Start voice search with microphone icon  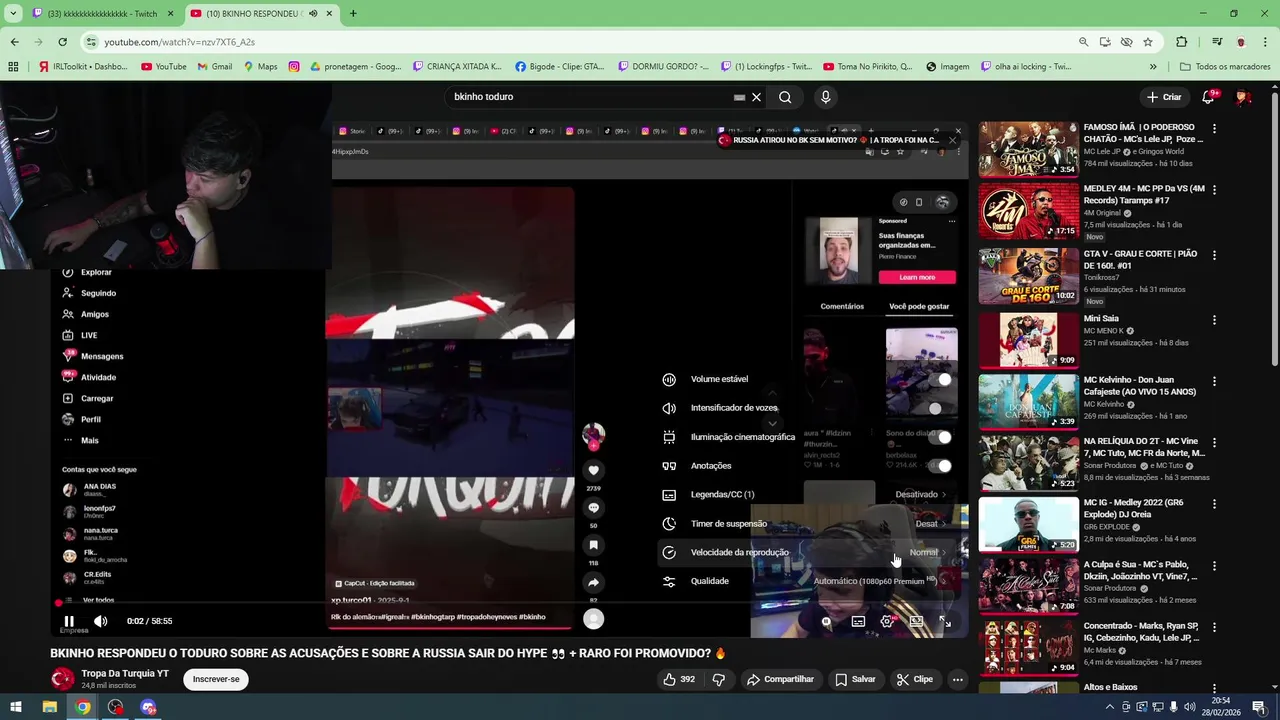[825, 97]
